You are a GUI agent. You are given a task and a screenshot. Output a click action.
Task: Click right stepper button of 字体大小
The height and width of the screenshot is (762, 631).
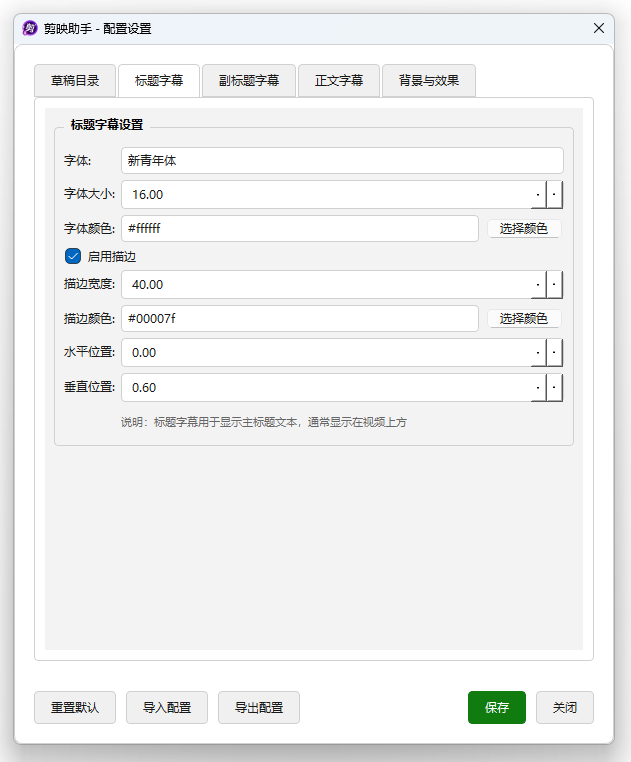(555, 195)
